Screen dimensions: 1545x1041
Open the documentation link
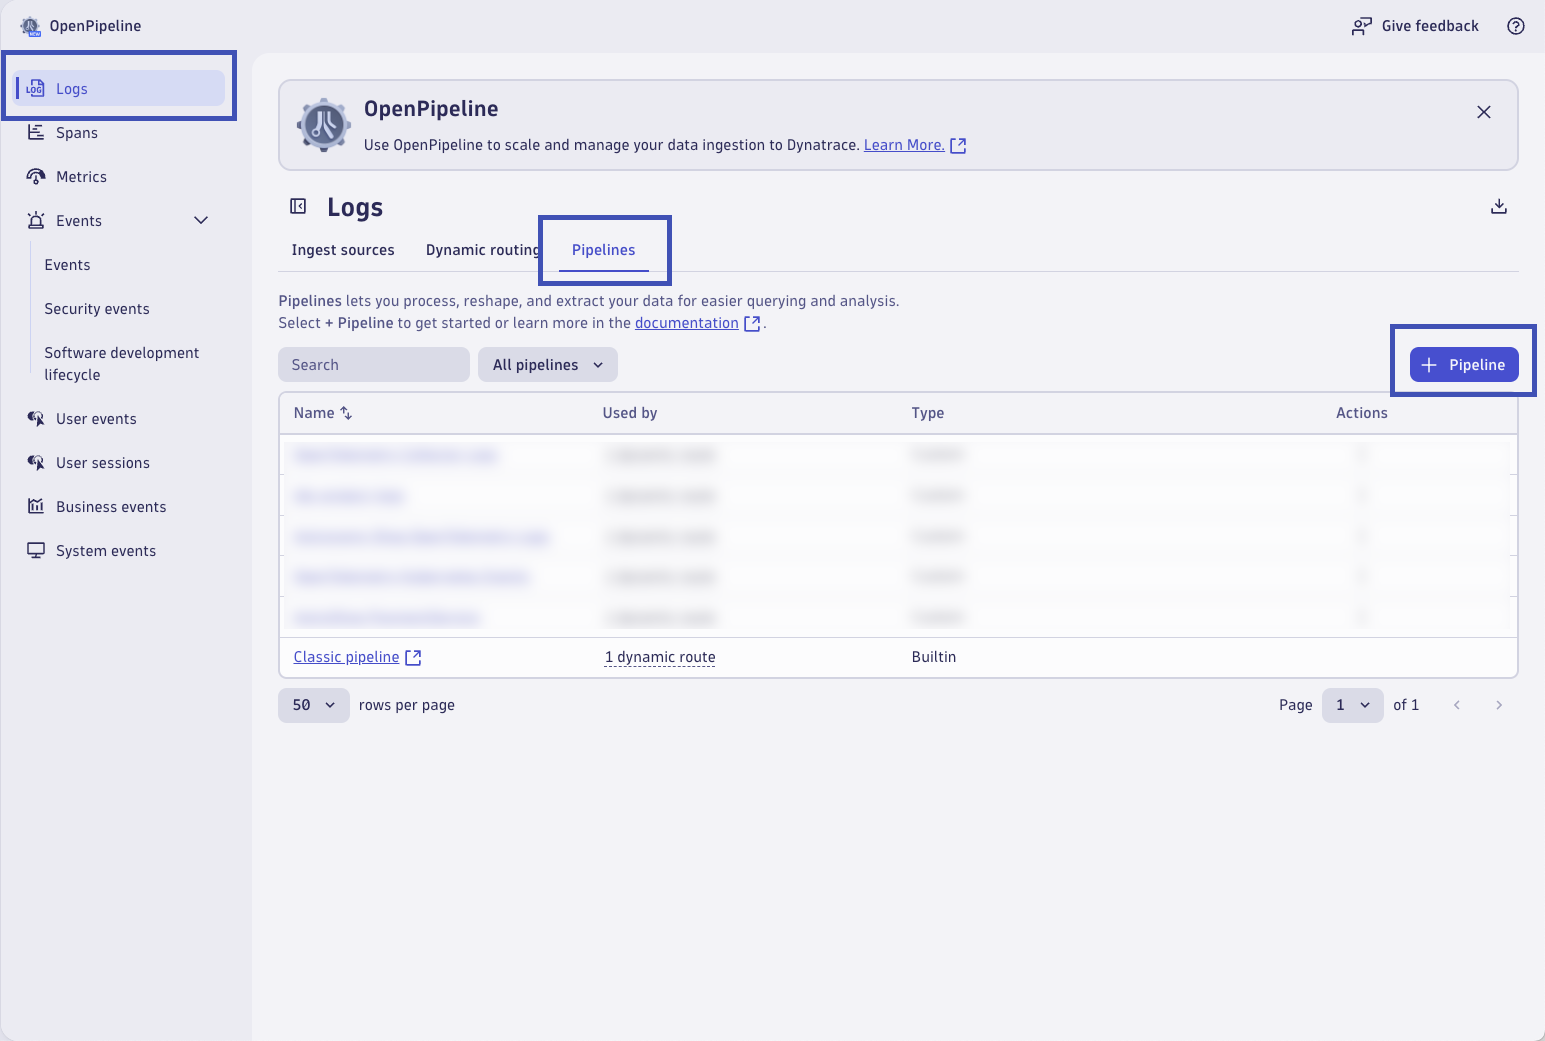click(687, 323)
